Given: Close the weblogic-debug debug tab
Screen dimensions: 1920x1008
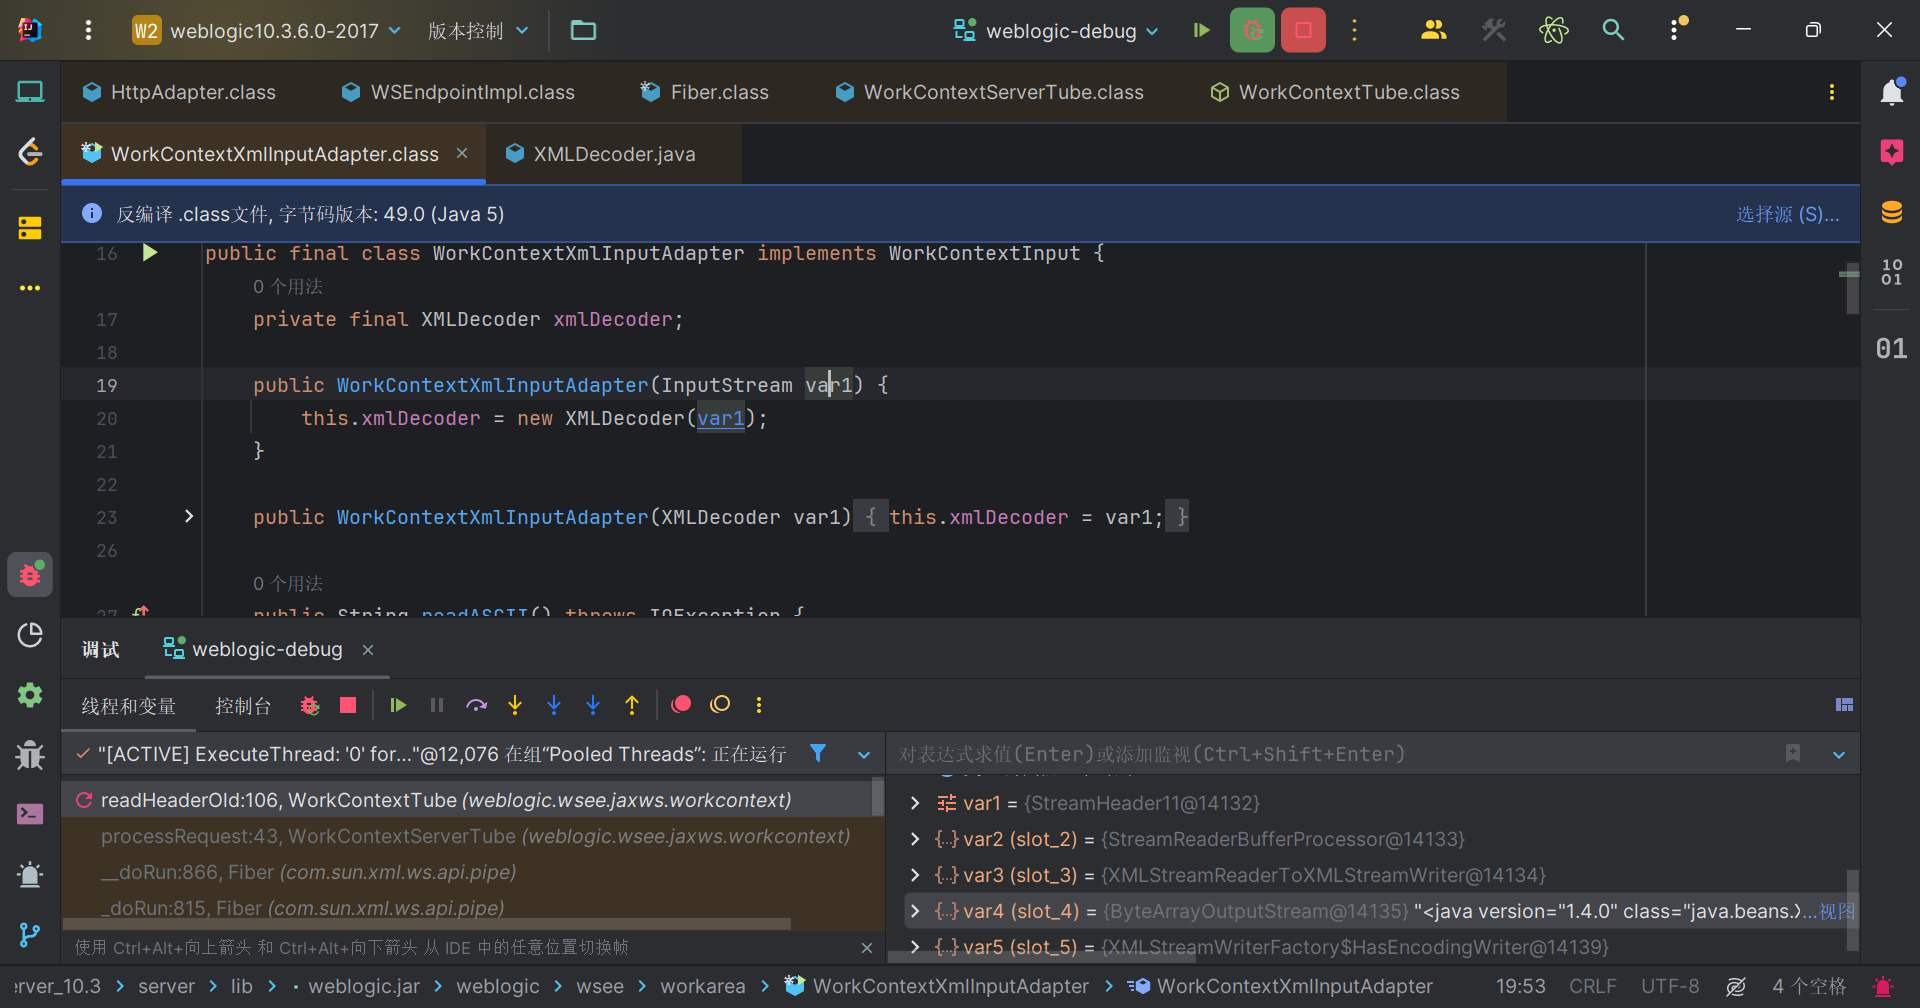Looking at the screenshot, I should (368, 650).
